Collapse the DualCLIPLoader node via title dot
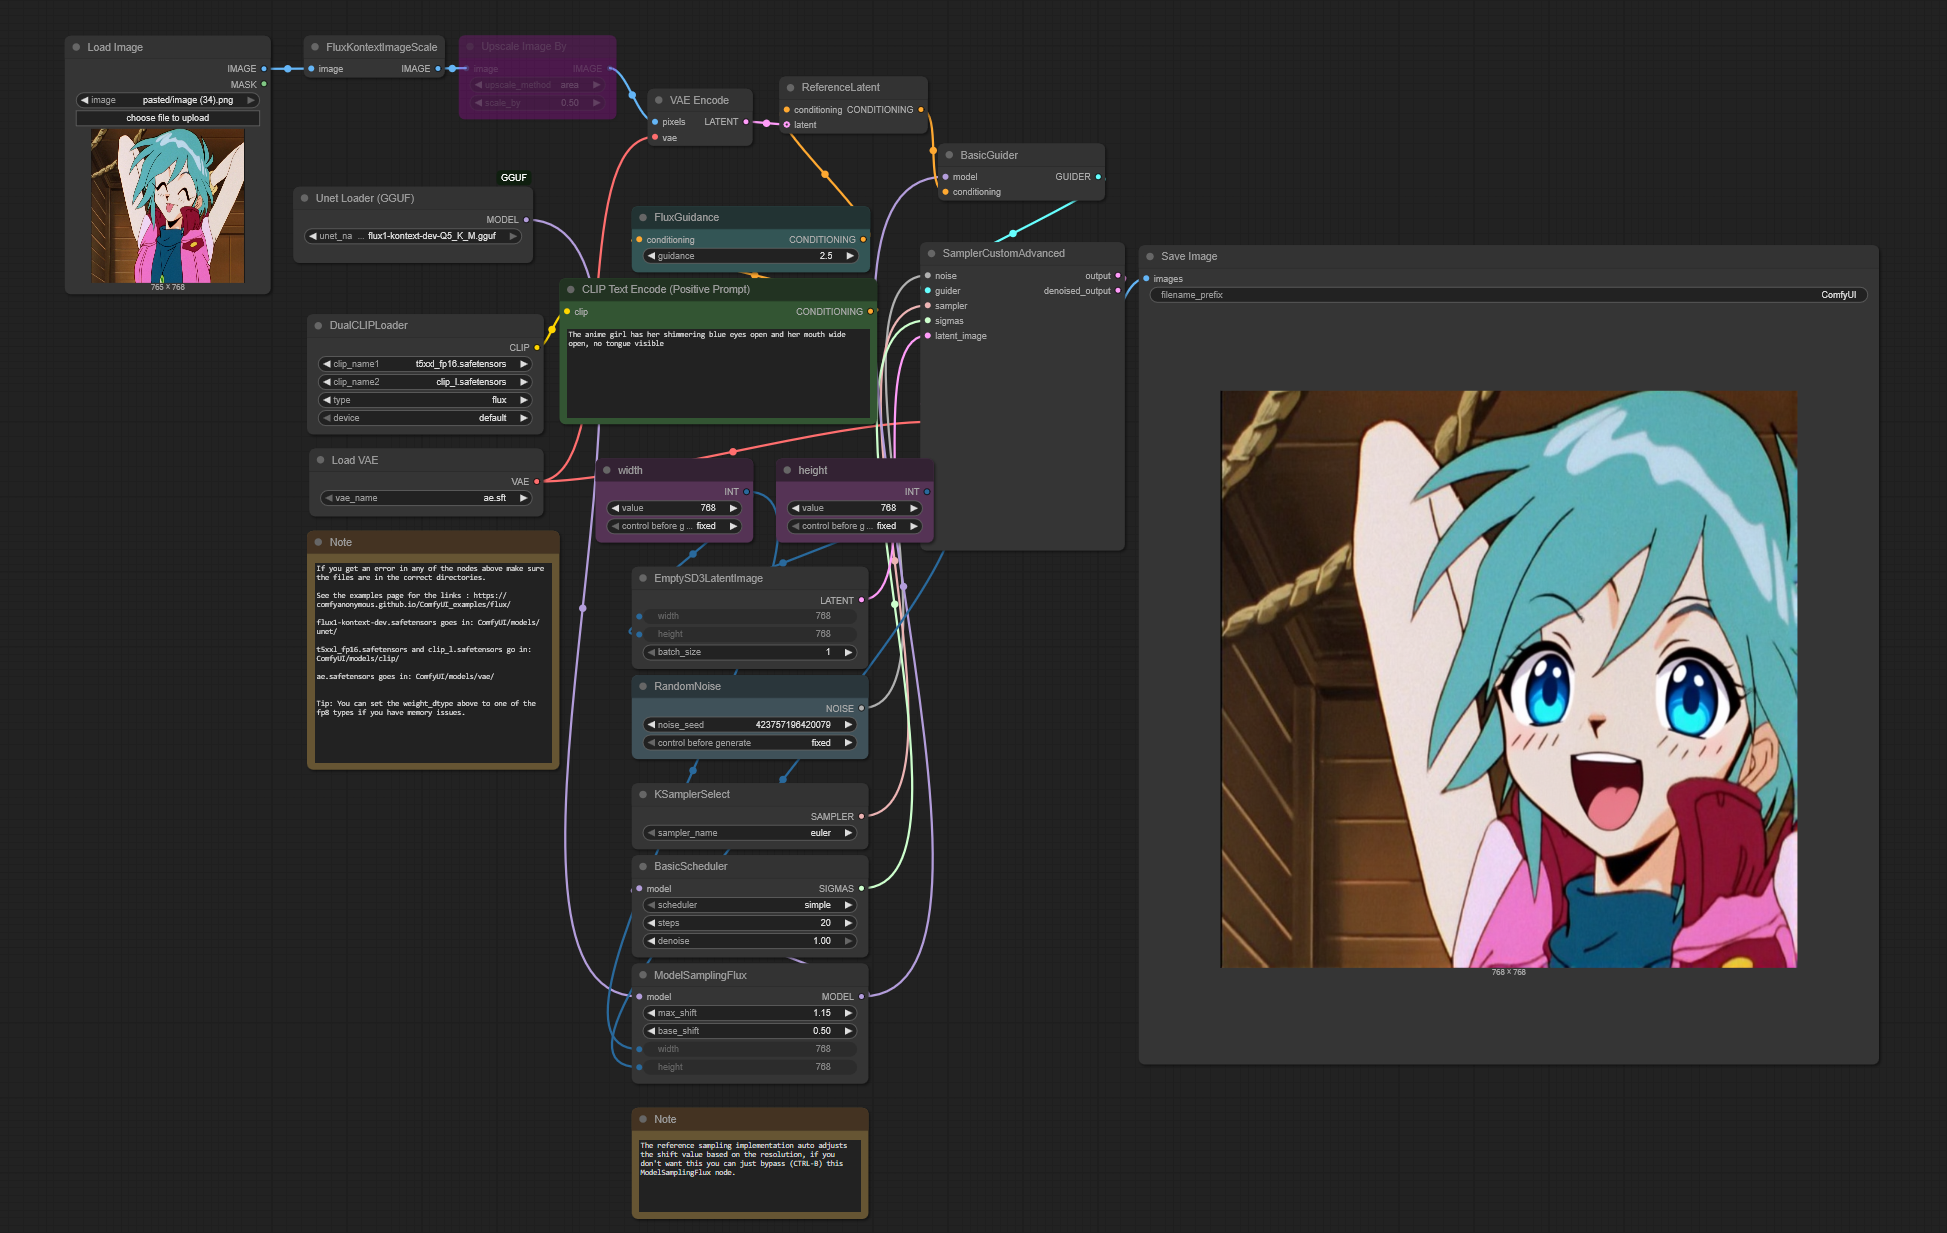The height and width of the screenshot is (1233, 1947). click(319, 325)
